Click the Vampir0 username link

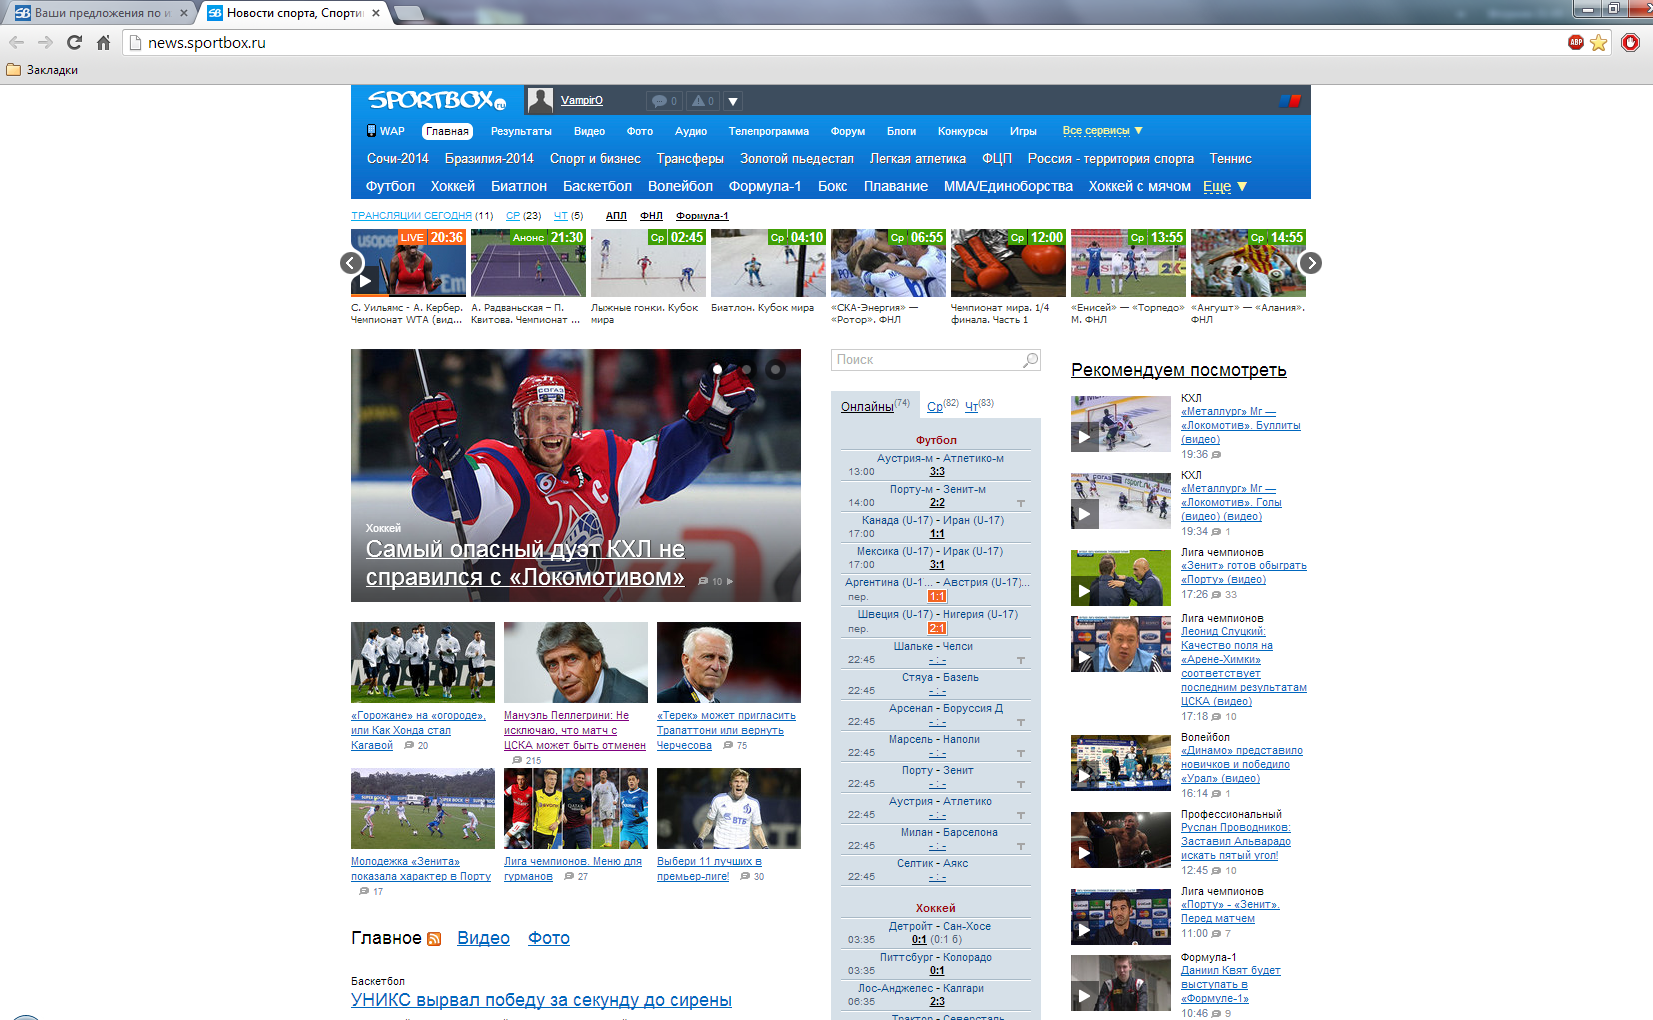pos(581,100)
